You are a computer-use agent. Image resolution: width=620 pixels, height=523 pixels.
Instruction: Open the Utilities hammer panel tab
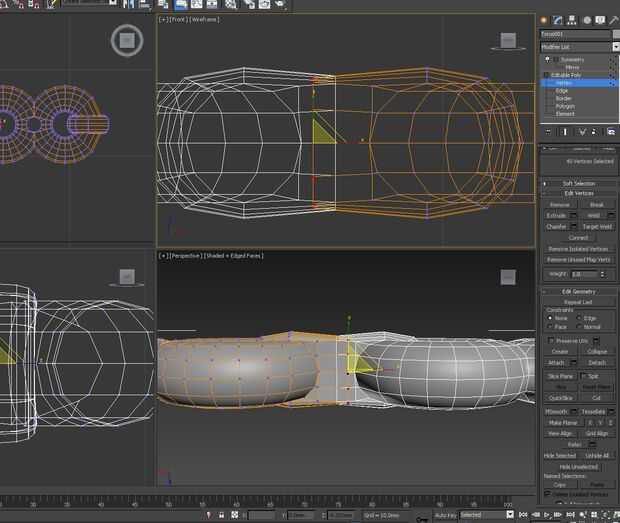(614, 20)
